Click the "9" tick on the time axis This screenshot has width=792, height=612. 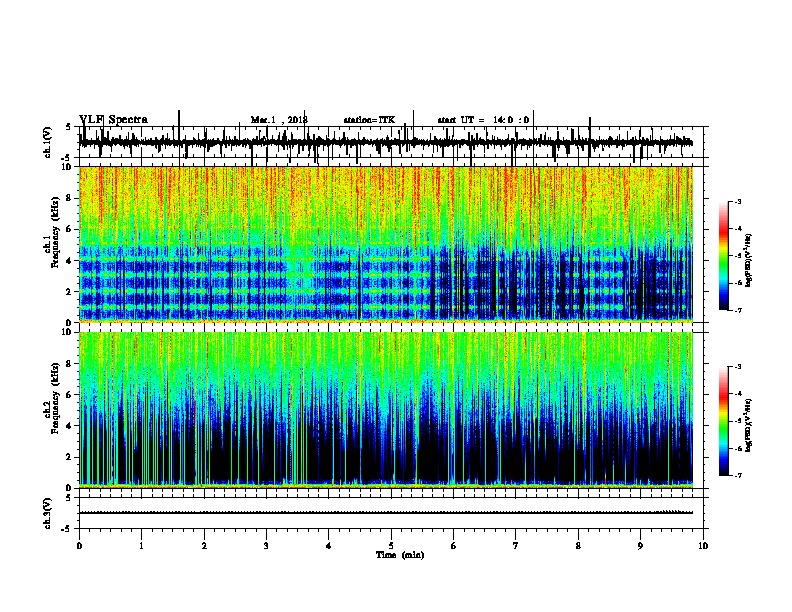coord(640,546)
